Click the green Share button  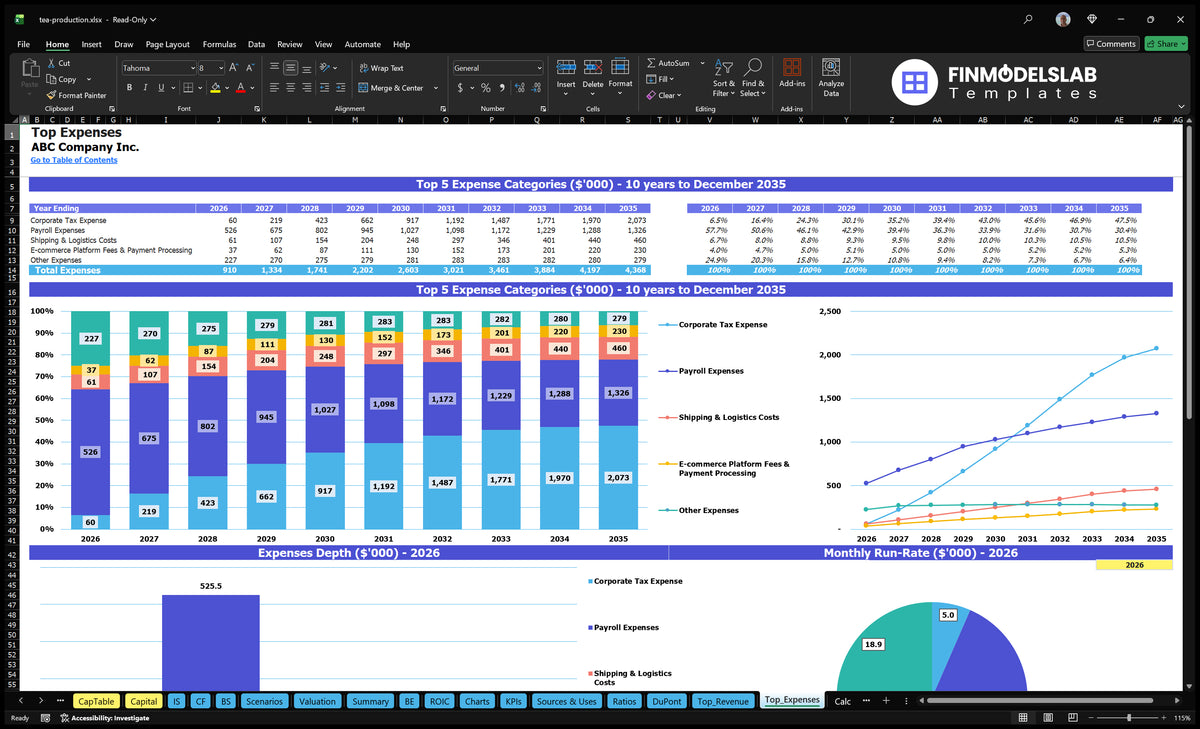pyautogui.click(x=1165, y=44)
